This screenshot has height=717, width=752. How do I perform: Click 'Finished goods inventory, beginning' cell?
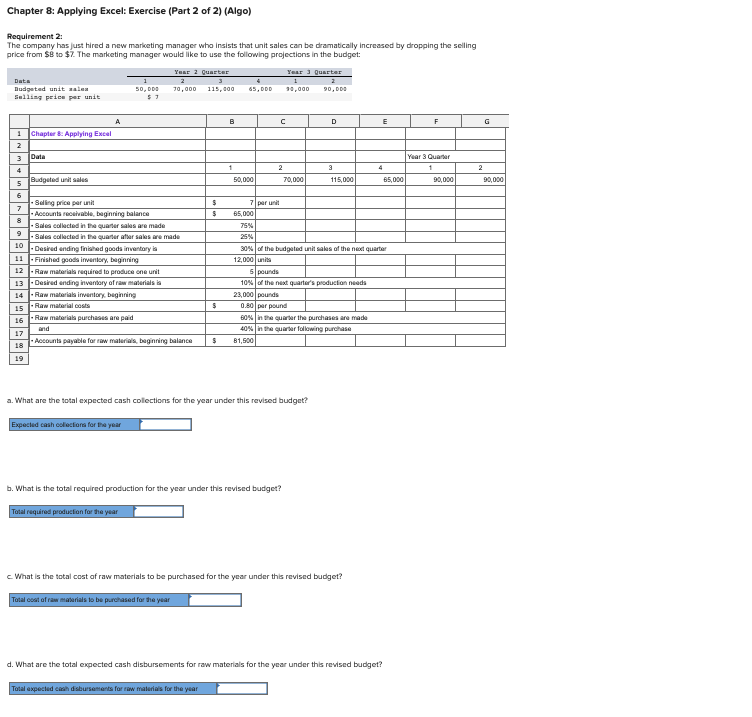(118, 260)
